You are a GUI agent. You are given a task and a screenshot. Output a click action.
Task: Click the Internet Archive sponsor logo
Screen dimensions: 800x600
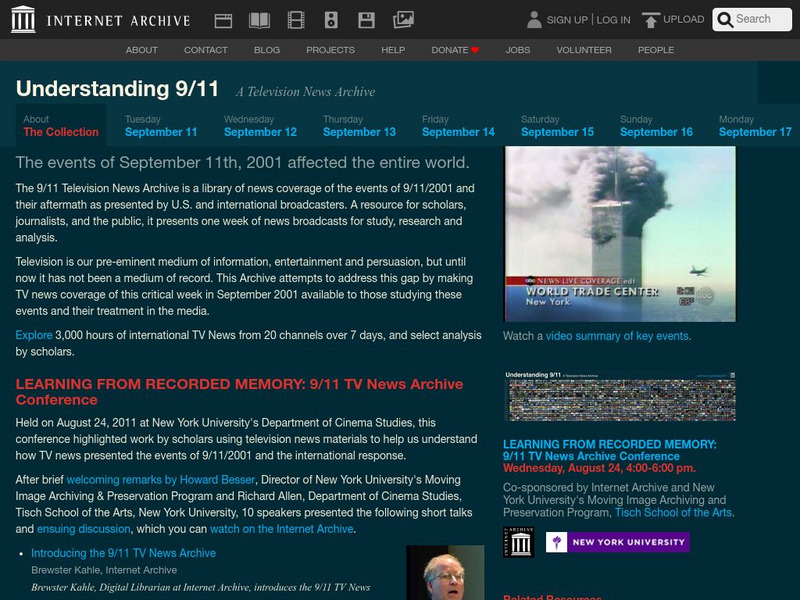click(518, 542)
